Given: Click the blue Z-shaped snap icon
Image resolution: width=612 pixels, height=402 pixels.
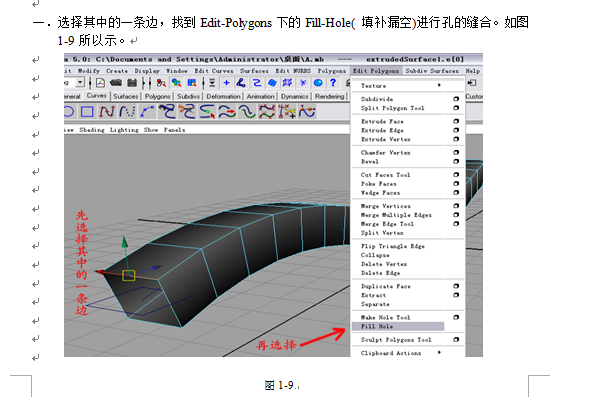Looking at the screenshot, I should coord(256,83).
